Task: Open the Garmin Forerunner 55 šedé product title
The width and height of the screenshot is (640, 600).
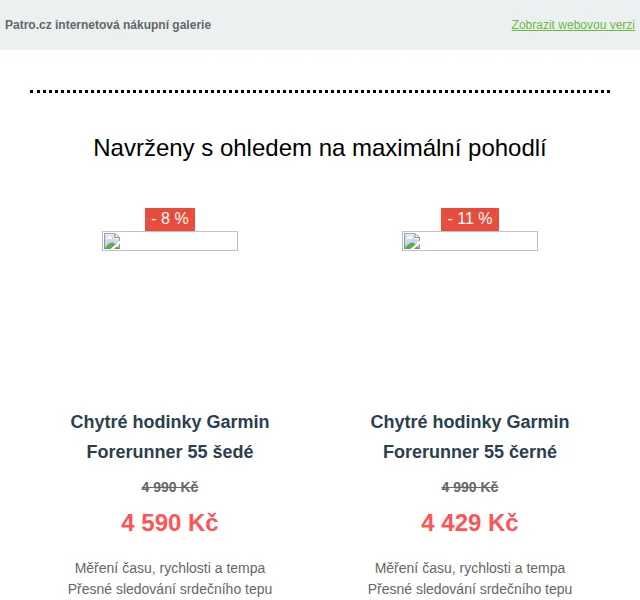Action: click(x=170, y=437)
